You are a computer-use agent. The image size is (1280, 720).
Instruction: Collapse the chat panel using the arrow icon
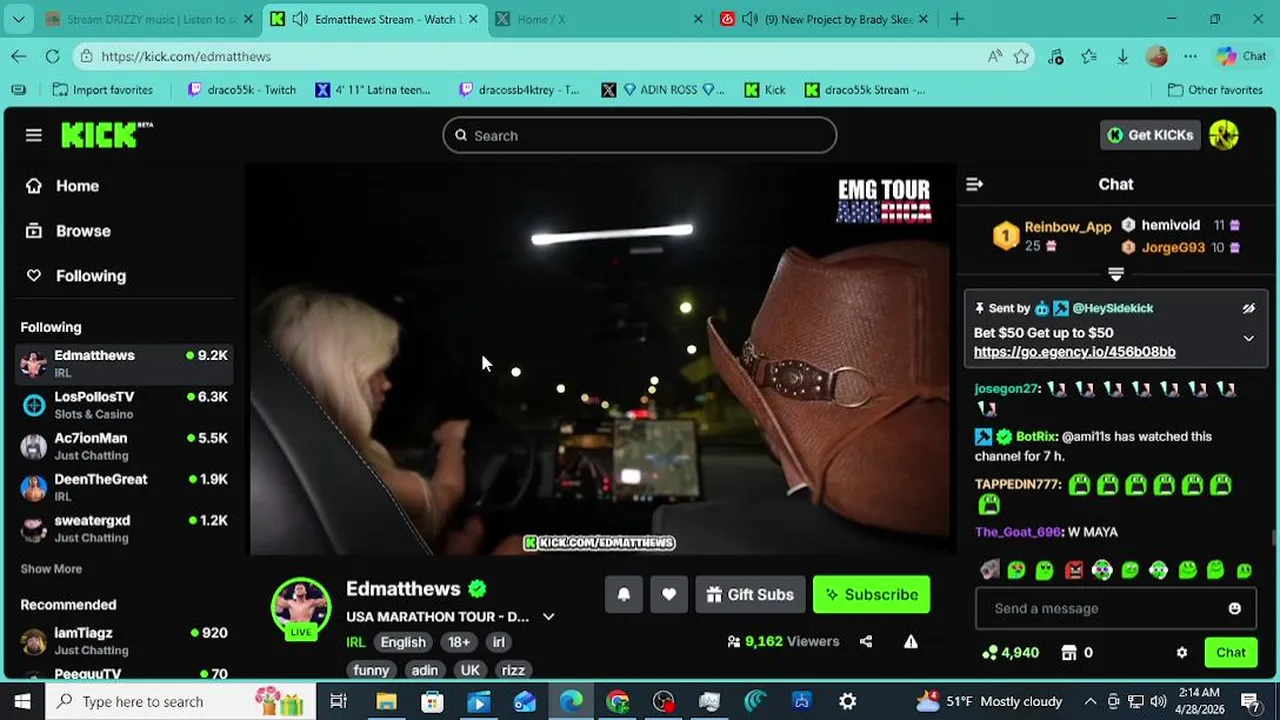975,184
